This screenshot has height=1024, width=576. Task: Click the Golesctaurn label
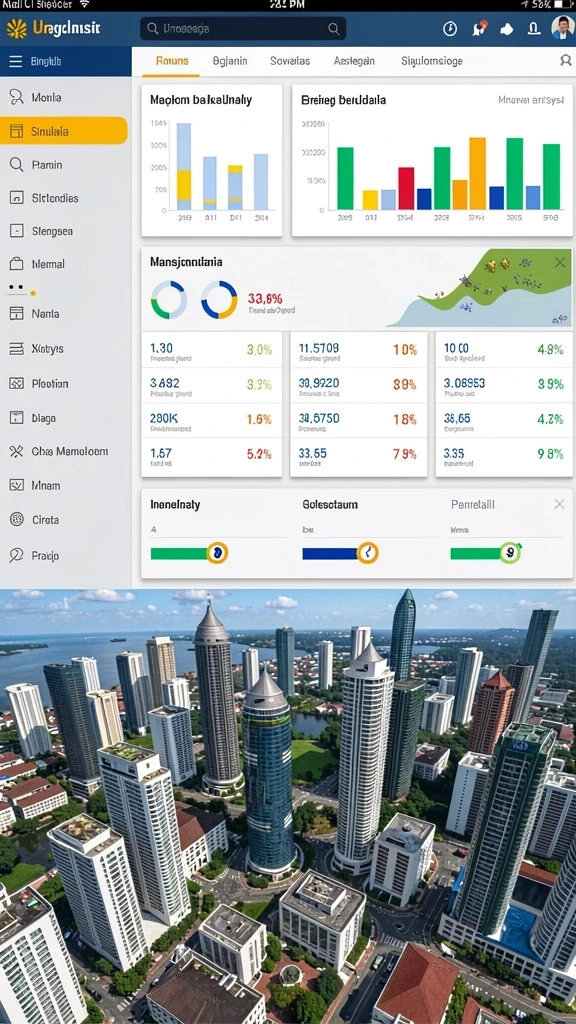click(x=330, y=505)
